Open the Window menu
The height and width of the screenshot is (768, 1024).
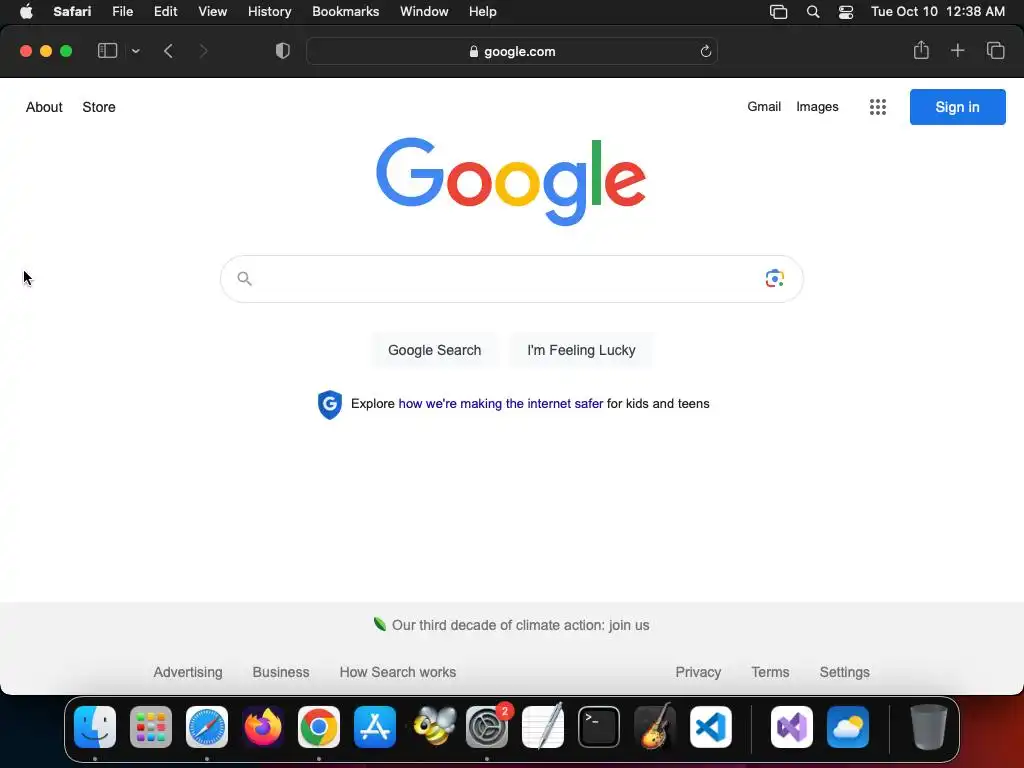click(x=424, y=11)
